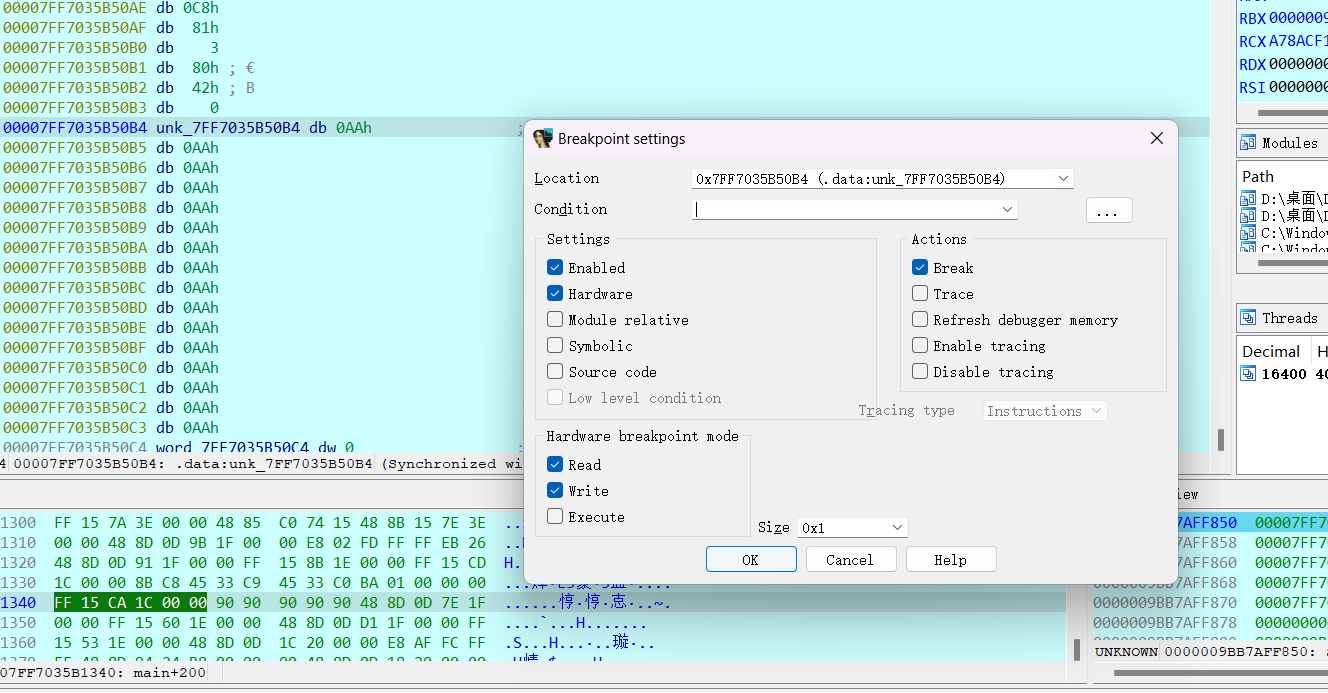Select the second D:\桌面 module icon
The width and height of the screenshot is (1328, 693).
pyautogui.click(x=1248, y=216)
